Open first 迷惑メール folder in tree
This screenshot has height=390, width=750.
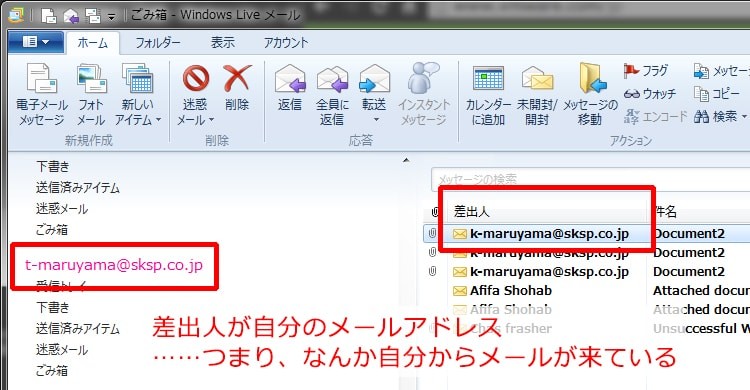click(x=62, y=209)
